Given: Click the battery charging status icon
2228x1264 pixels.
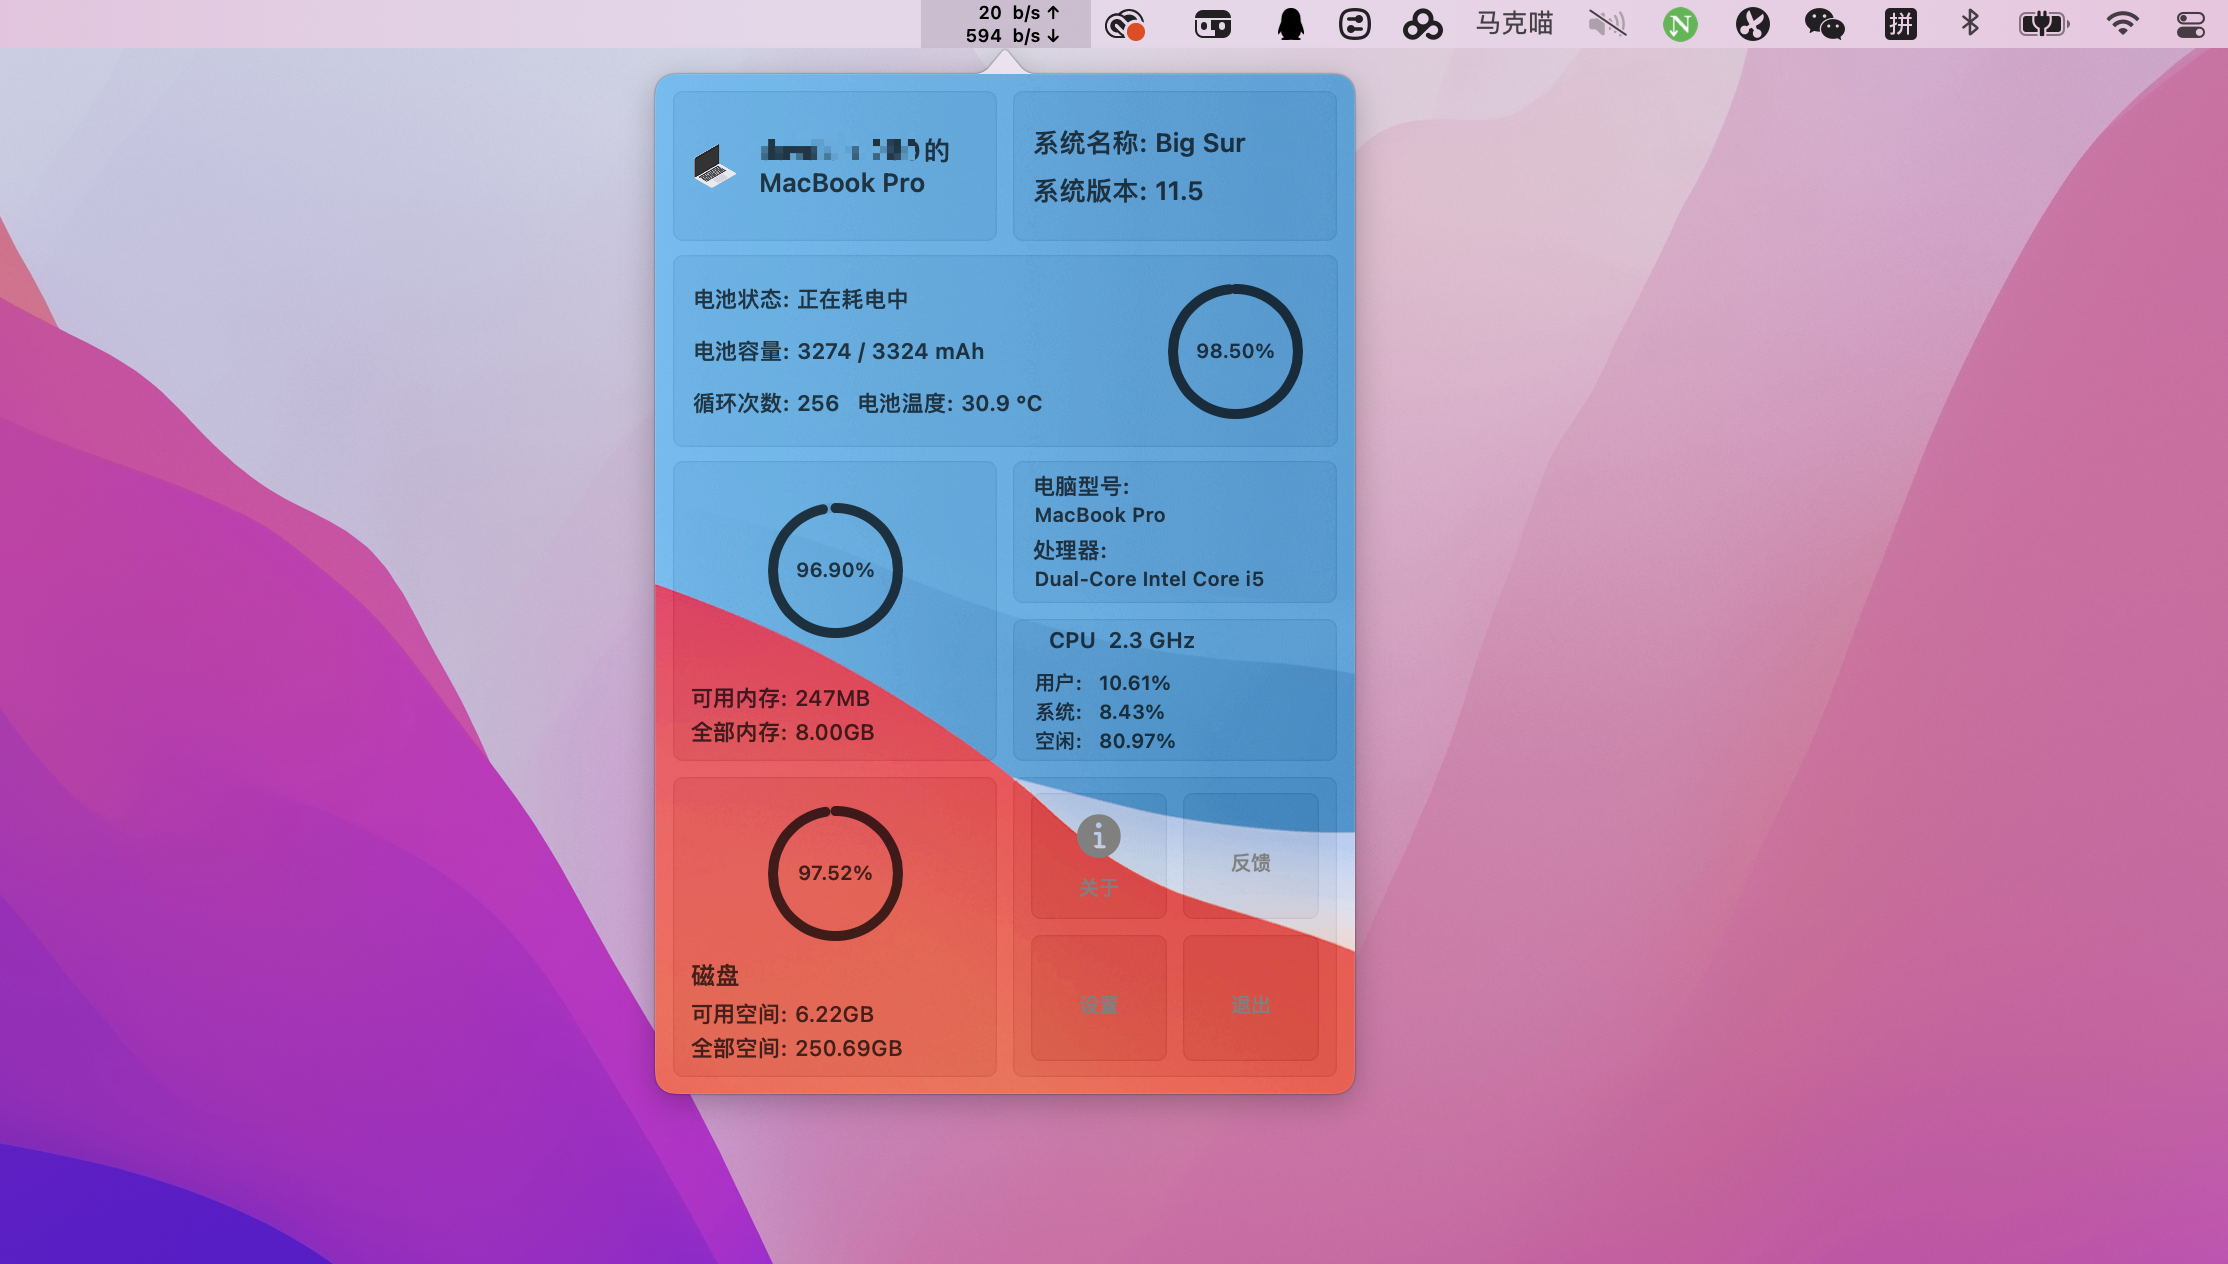Looking at the screenshot, I should pos(2043,24).
